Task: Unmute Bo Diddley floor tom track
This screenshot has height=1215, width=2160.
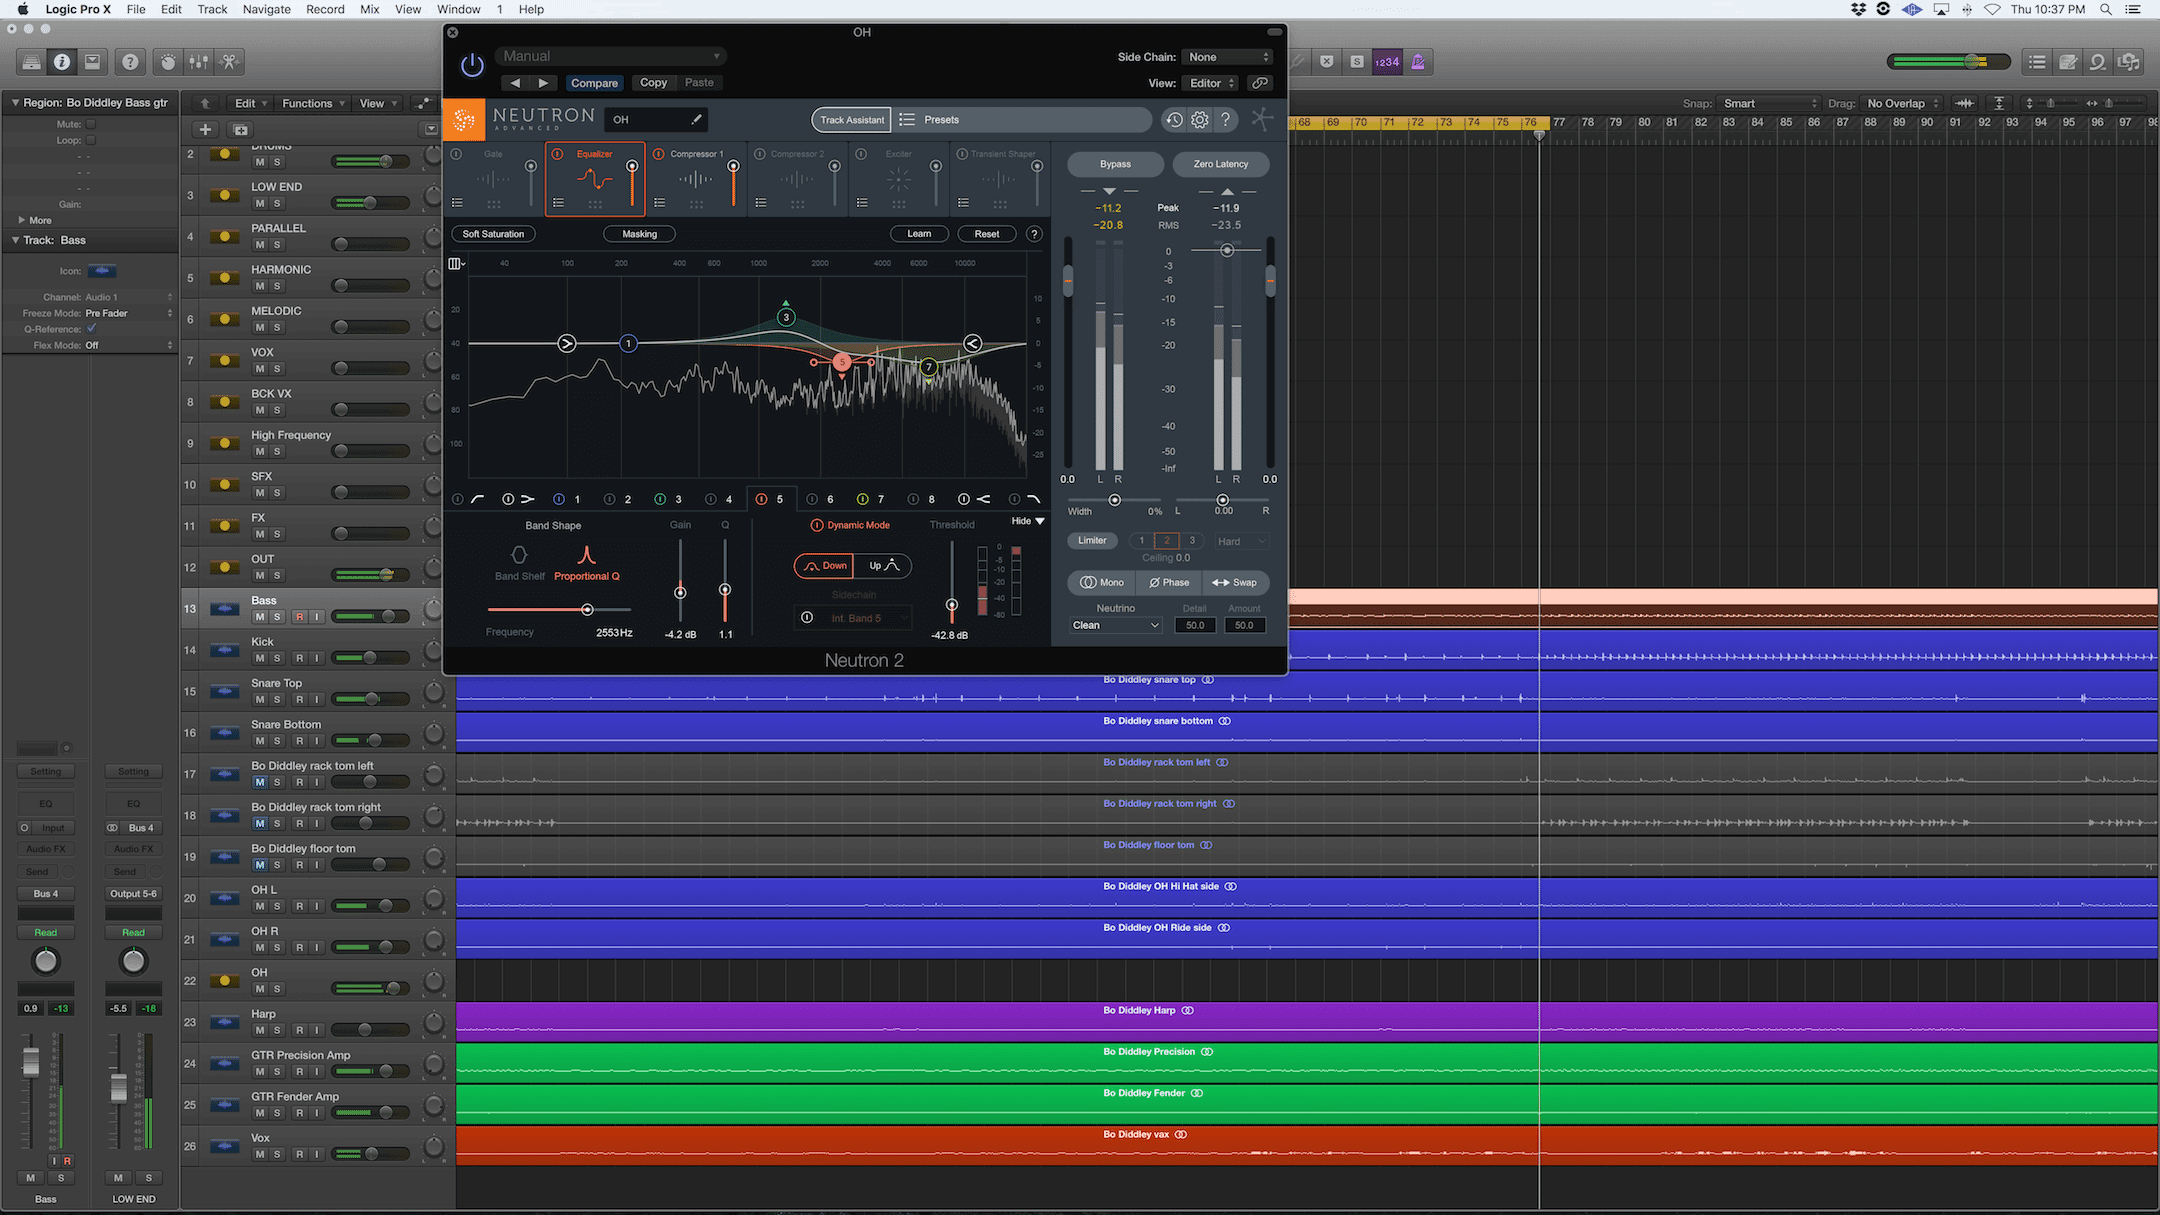Action: pos(260,865)
